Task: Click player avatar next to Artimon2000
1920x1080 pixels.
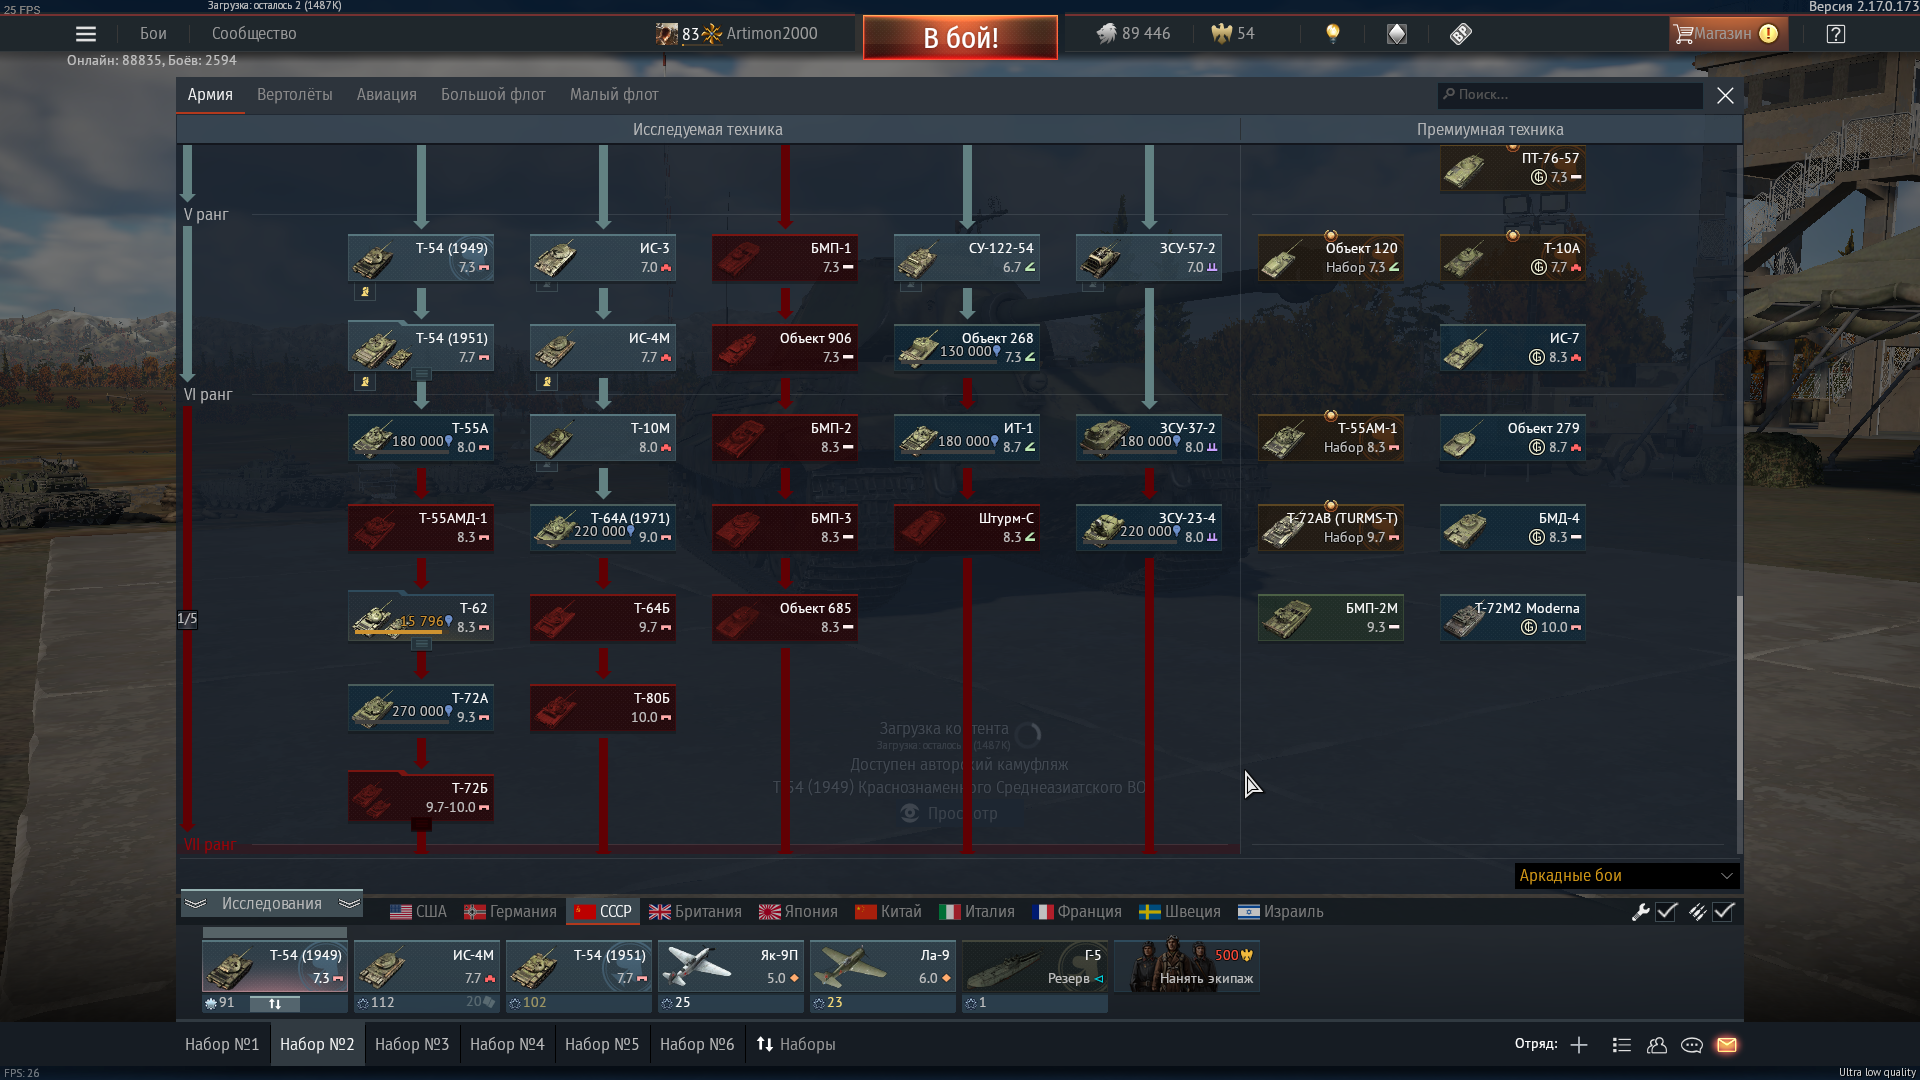Action: point(666,34)
